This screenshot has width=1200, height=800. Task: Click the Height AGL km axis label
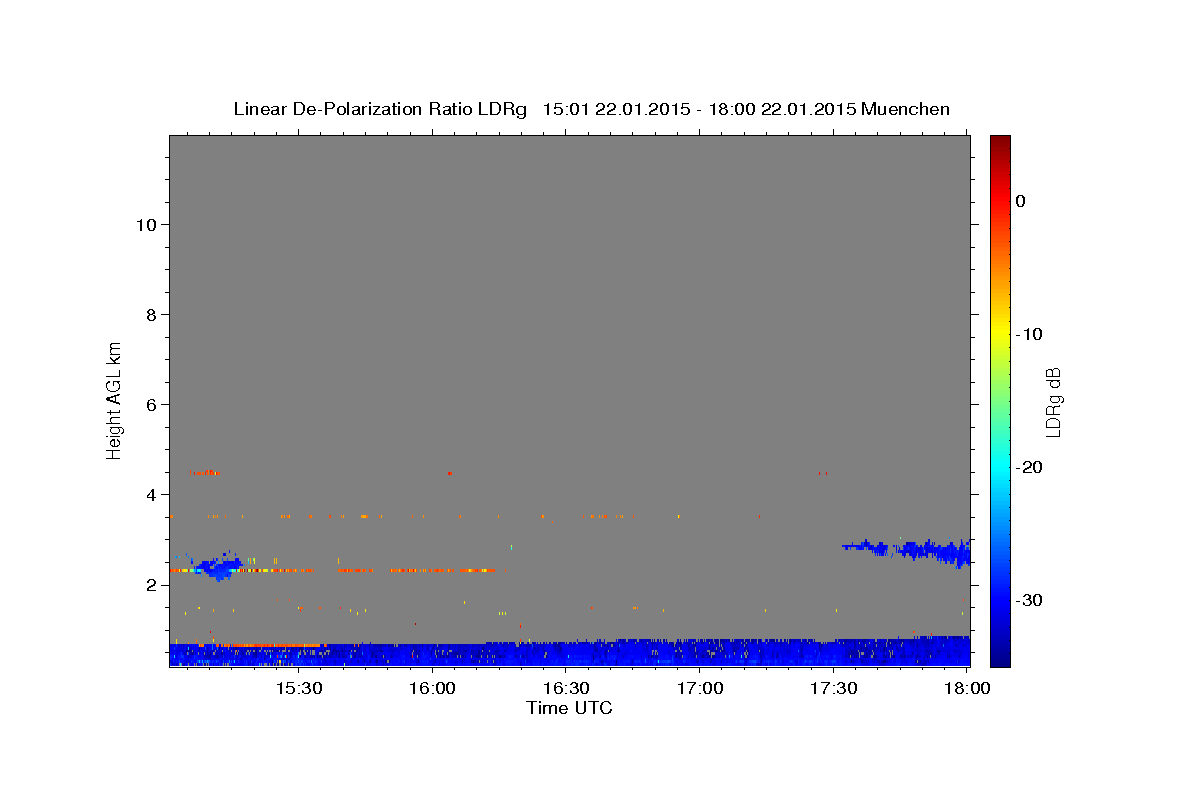point(114,399)
